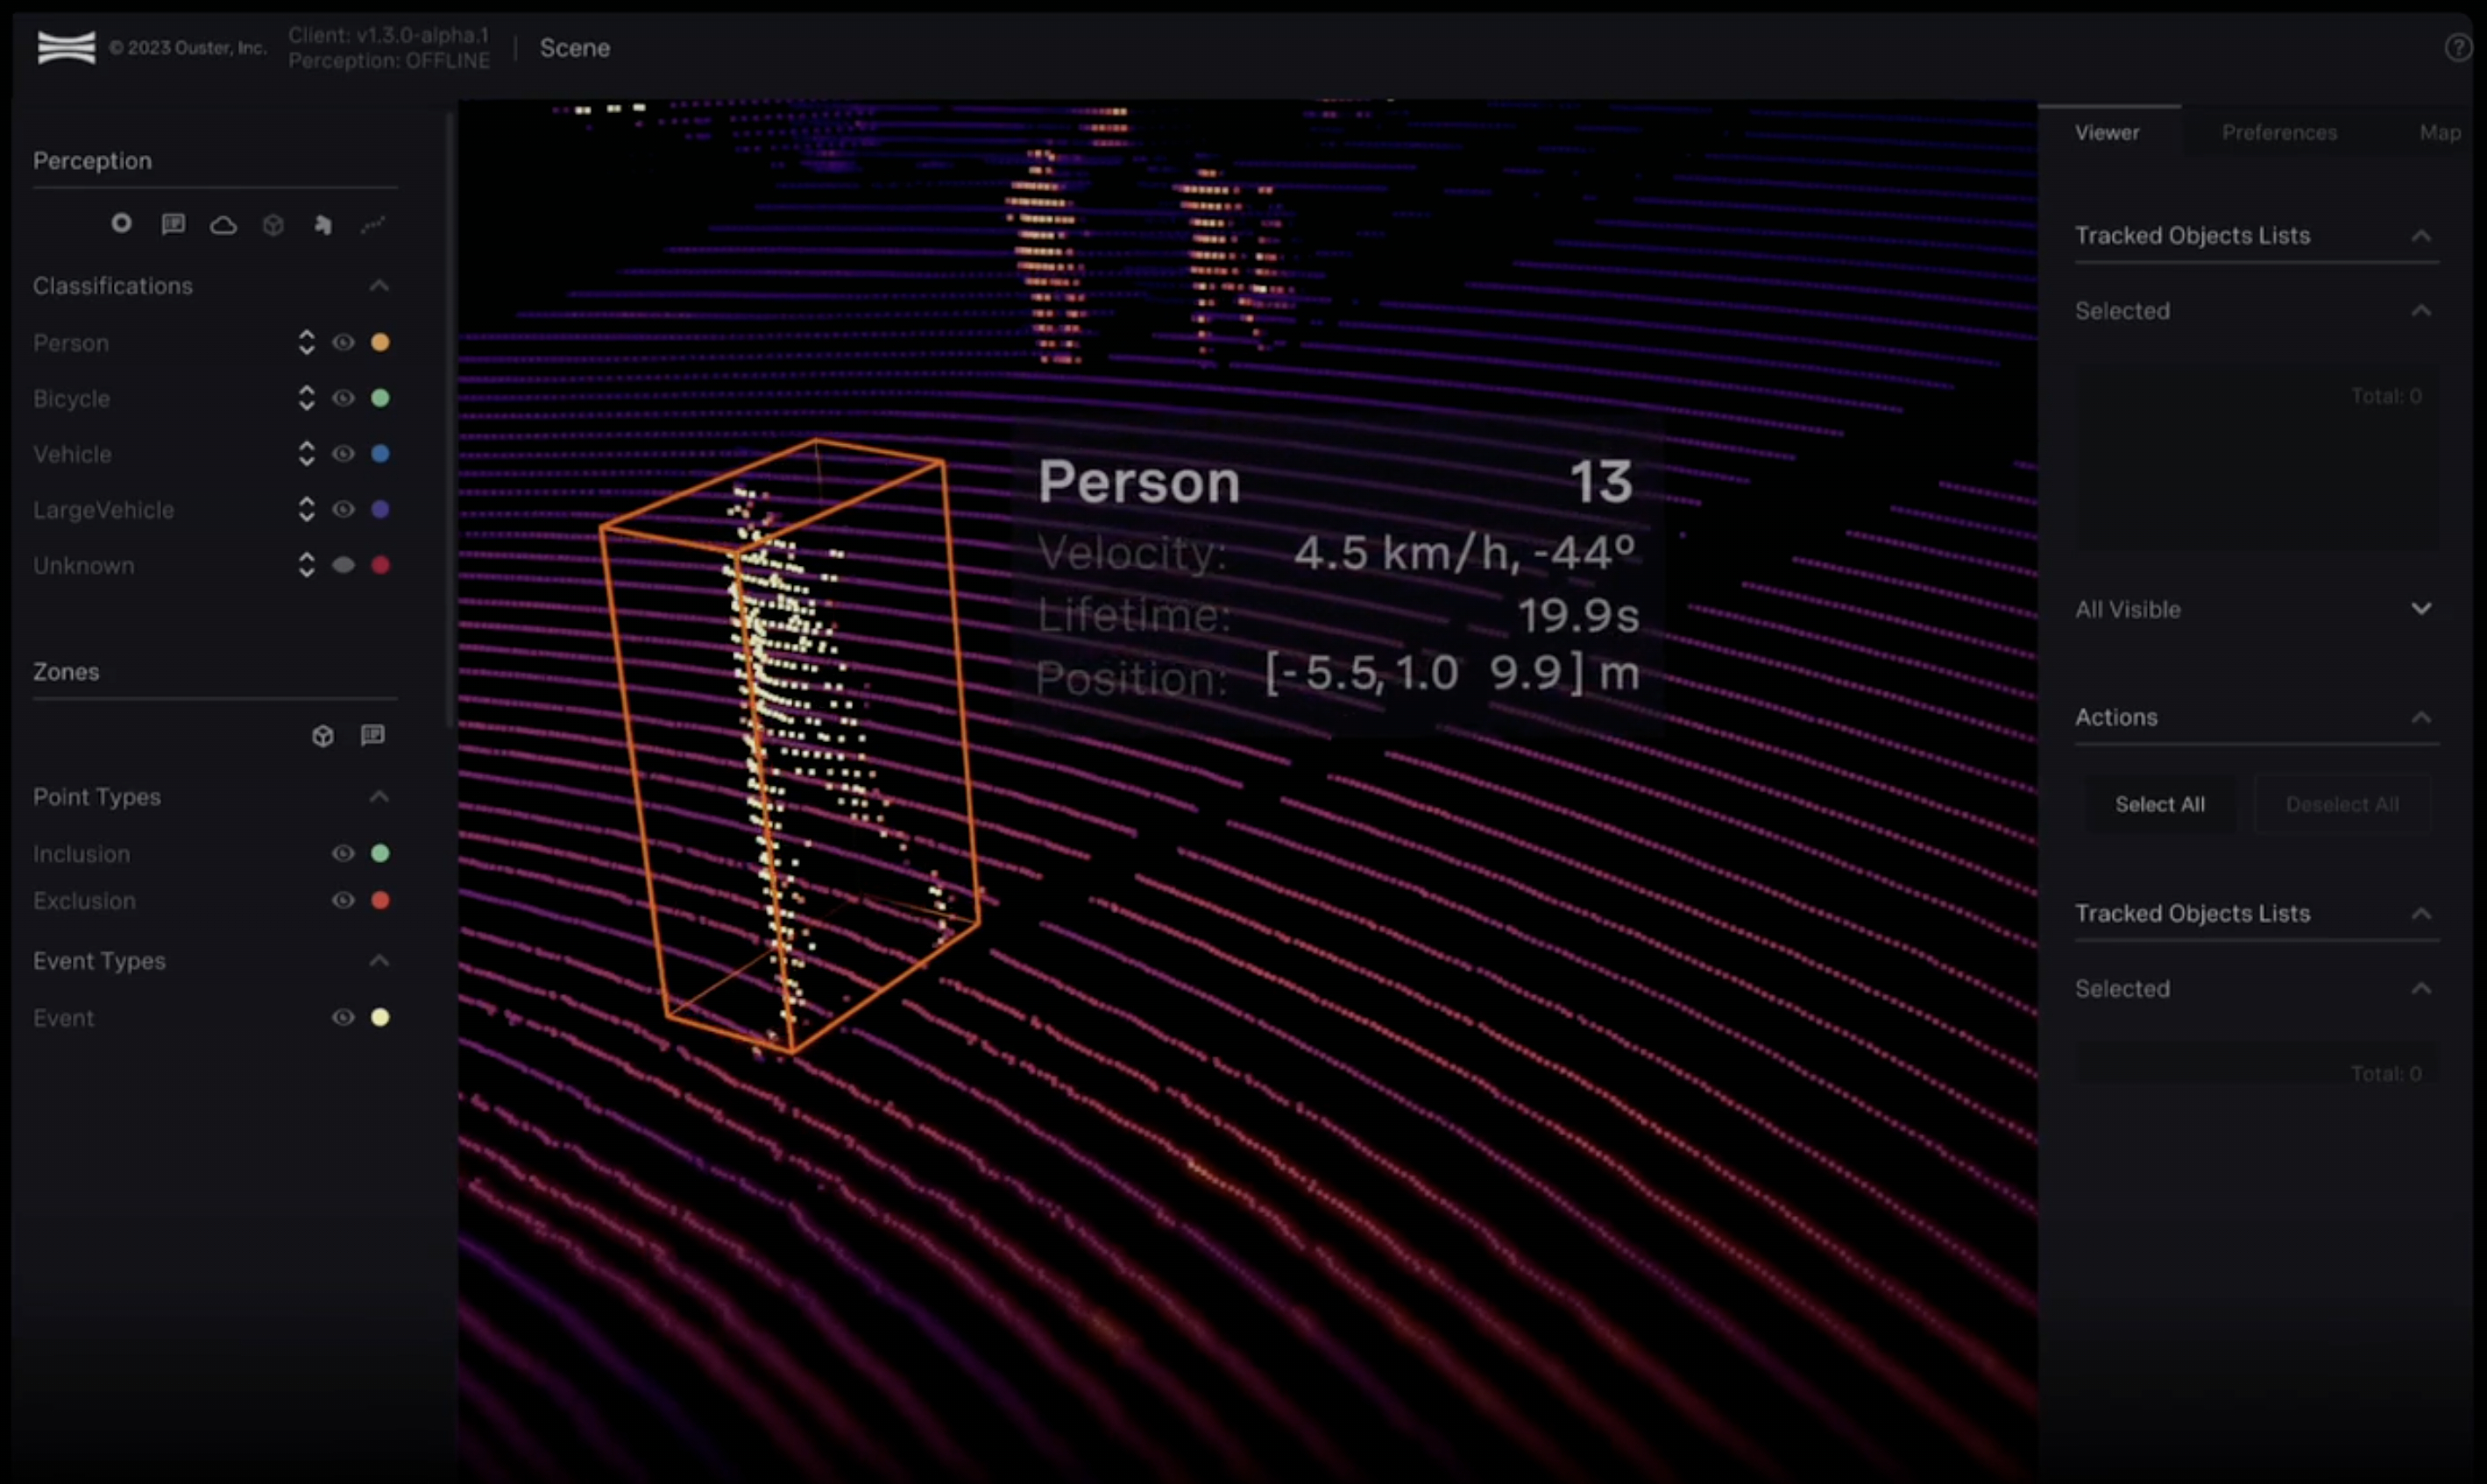Viewport: 2487px width, 1484px height.
Task: Toggle visibility of Event type
Action: pyautogui.click(x=343, y=1017)
